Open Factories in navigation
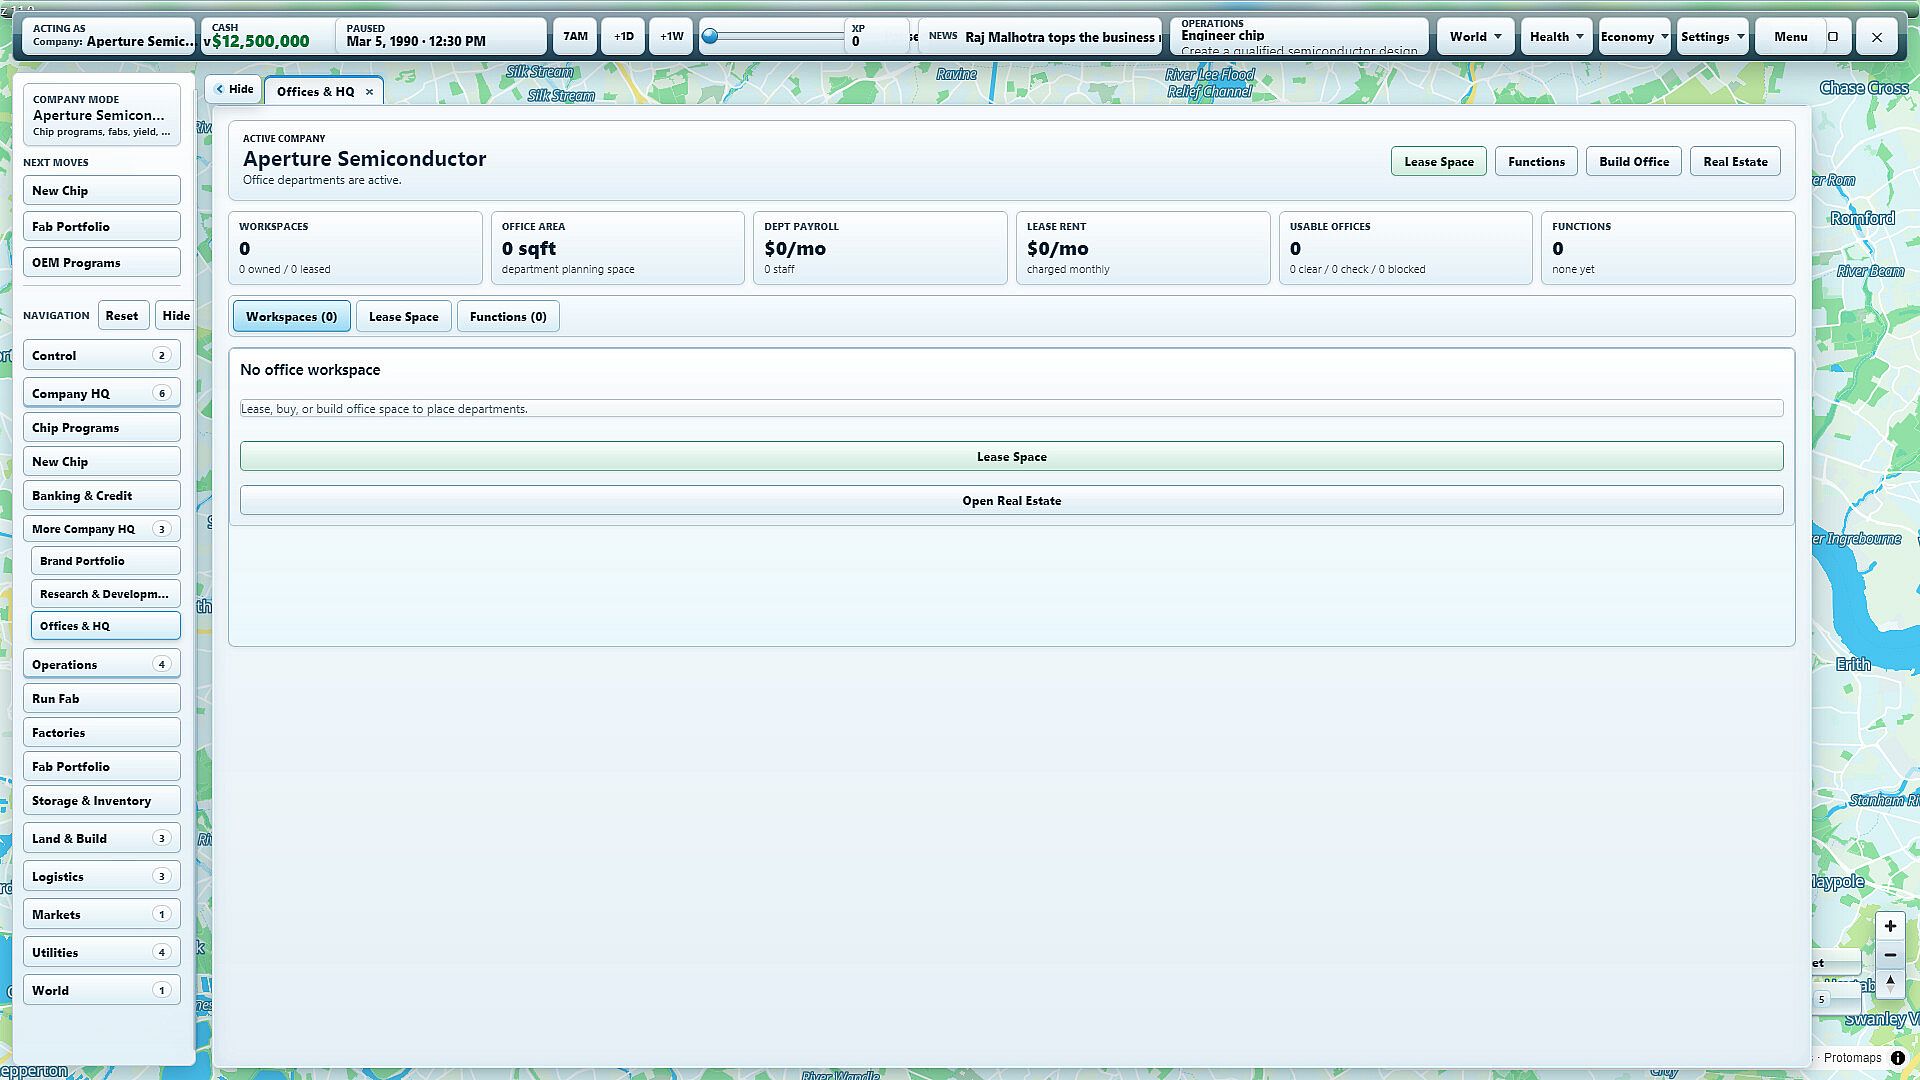Screen dimensions: 1920x1080 (102, 733)
